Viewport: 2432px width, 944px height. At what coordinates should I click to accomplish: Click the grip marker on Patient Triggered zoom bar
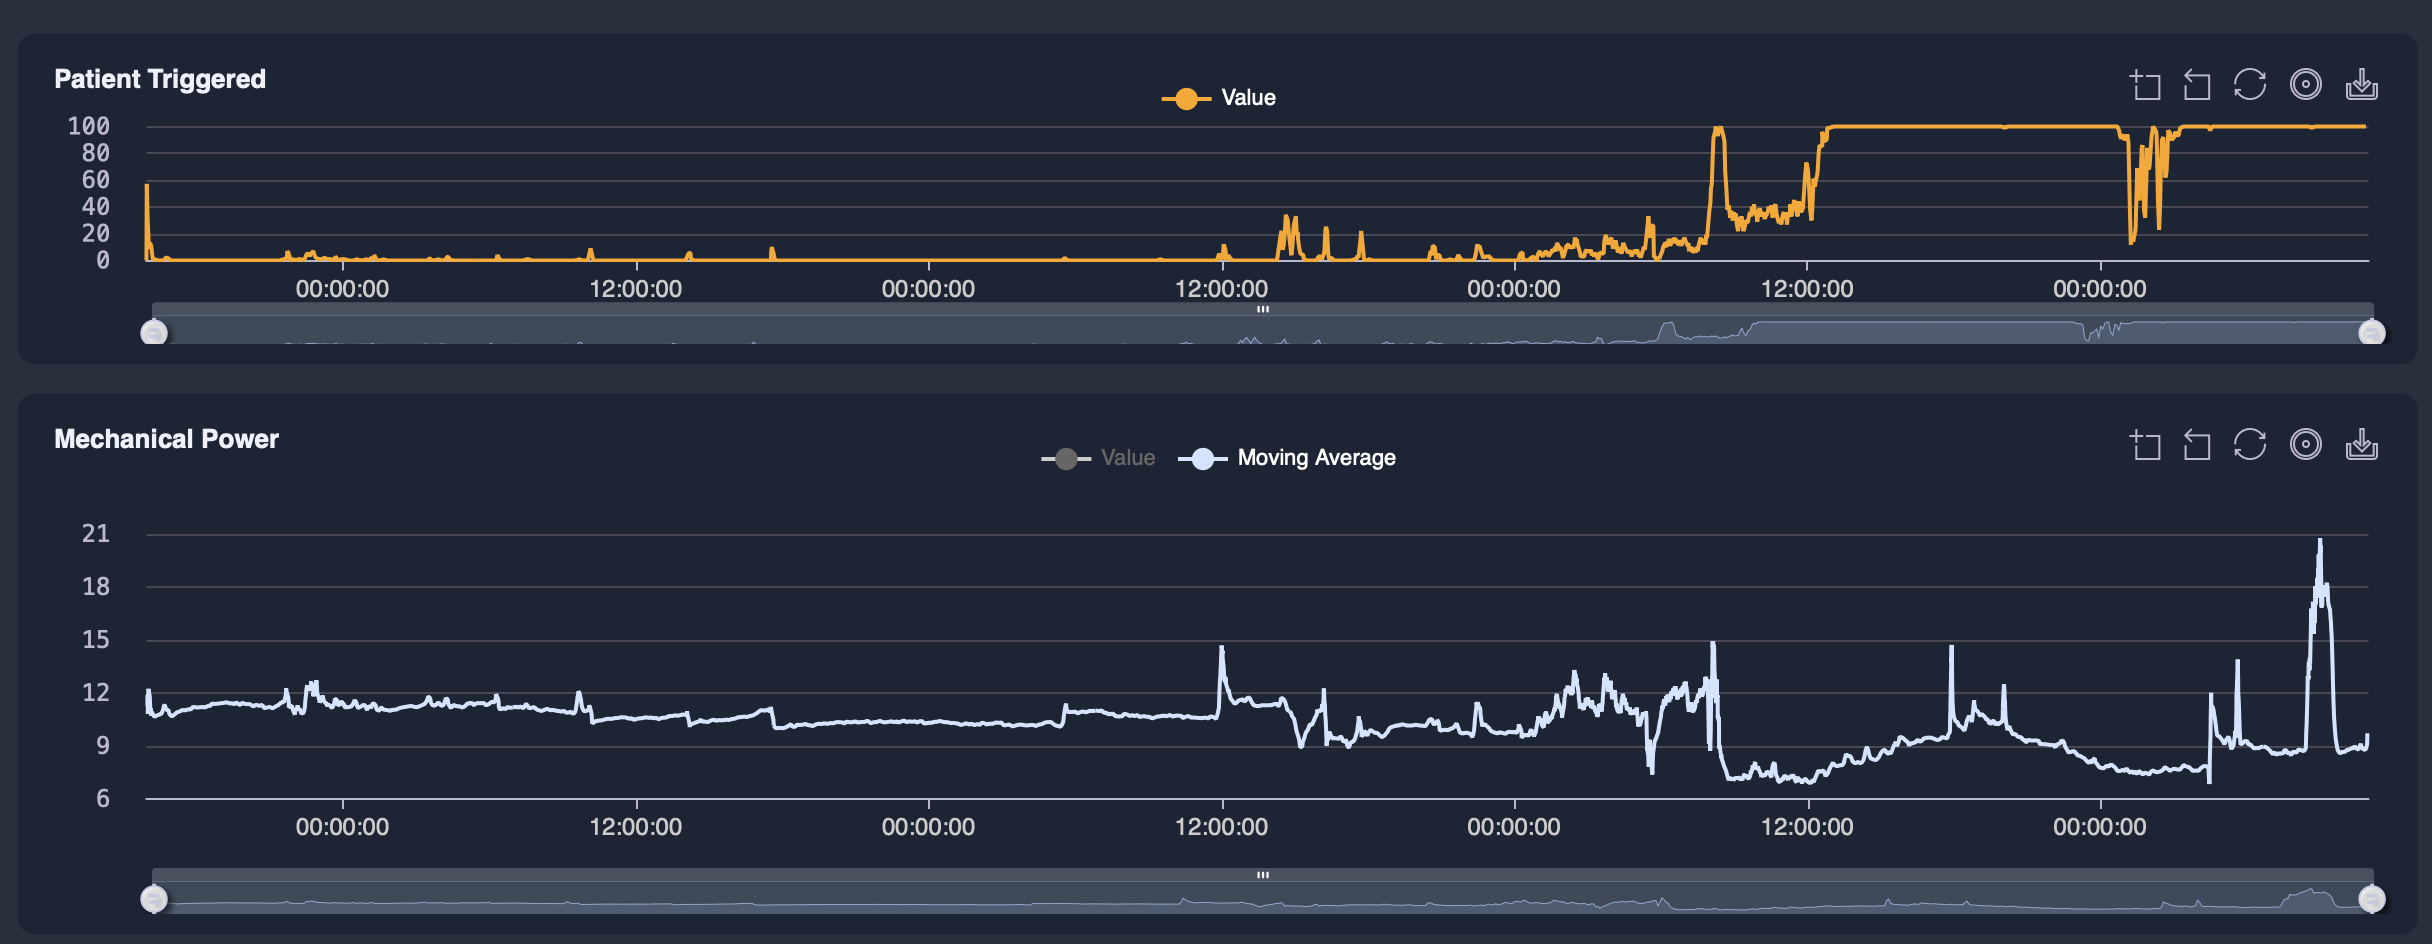click(x=1264, y=310)
